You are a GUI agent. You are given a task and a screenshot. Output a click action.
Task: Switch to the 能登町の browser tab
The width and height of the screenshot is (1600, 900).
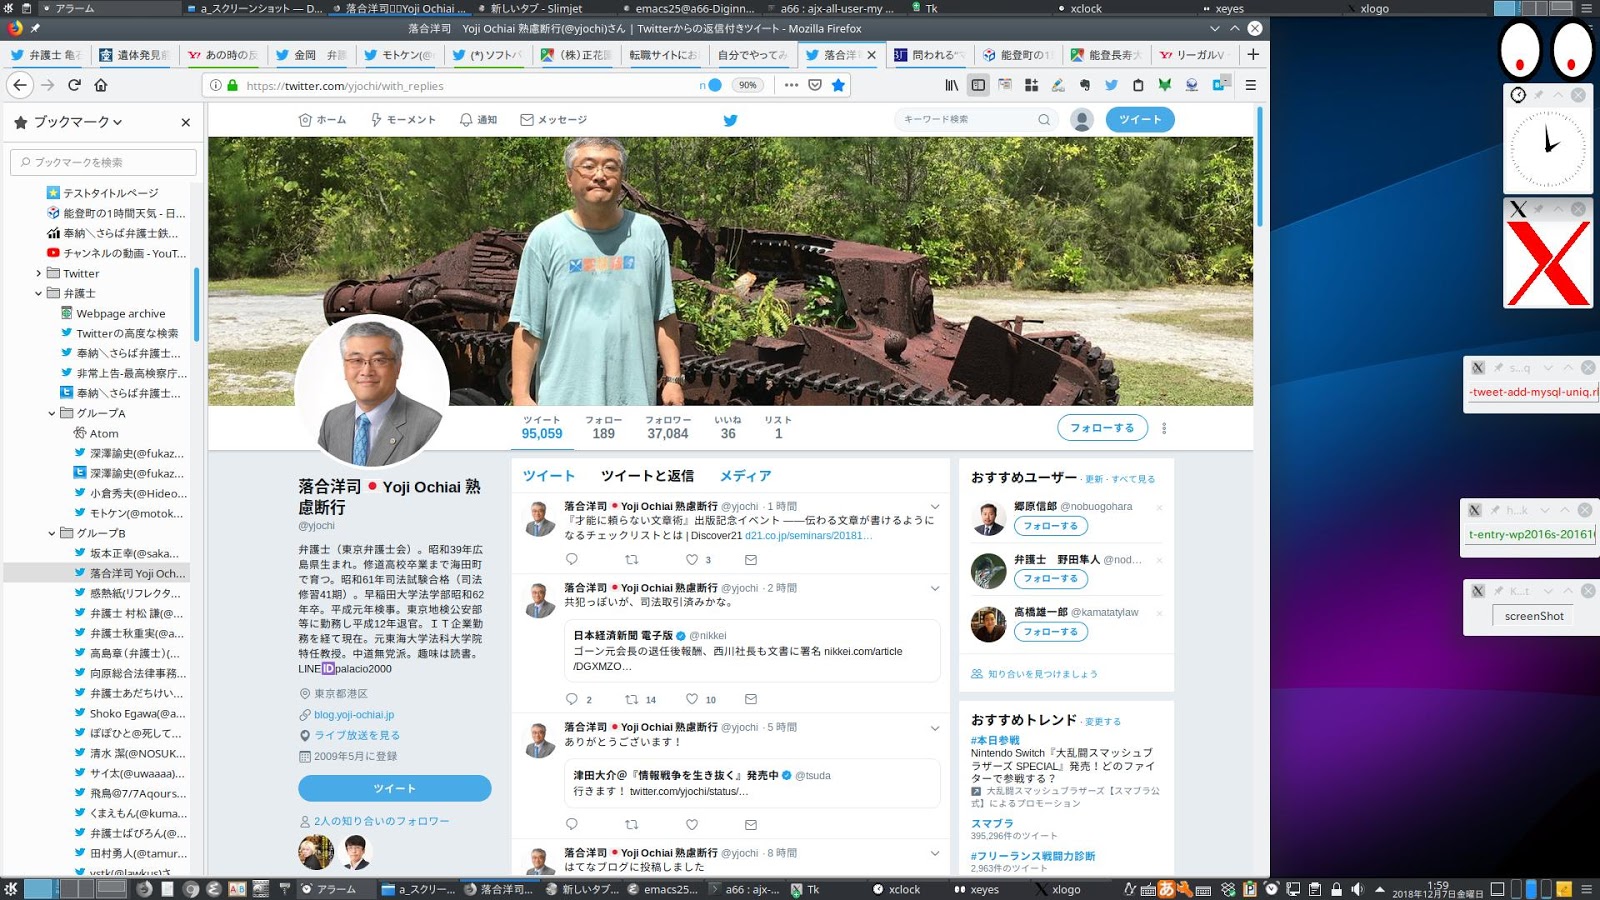(x=1017, y=55)
